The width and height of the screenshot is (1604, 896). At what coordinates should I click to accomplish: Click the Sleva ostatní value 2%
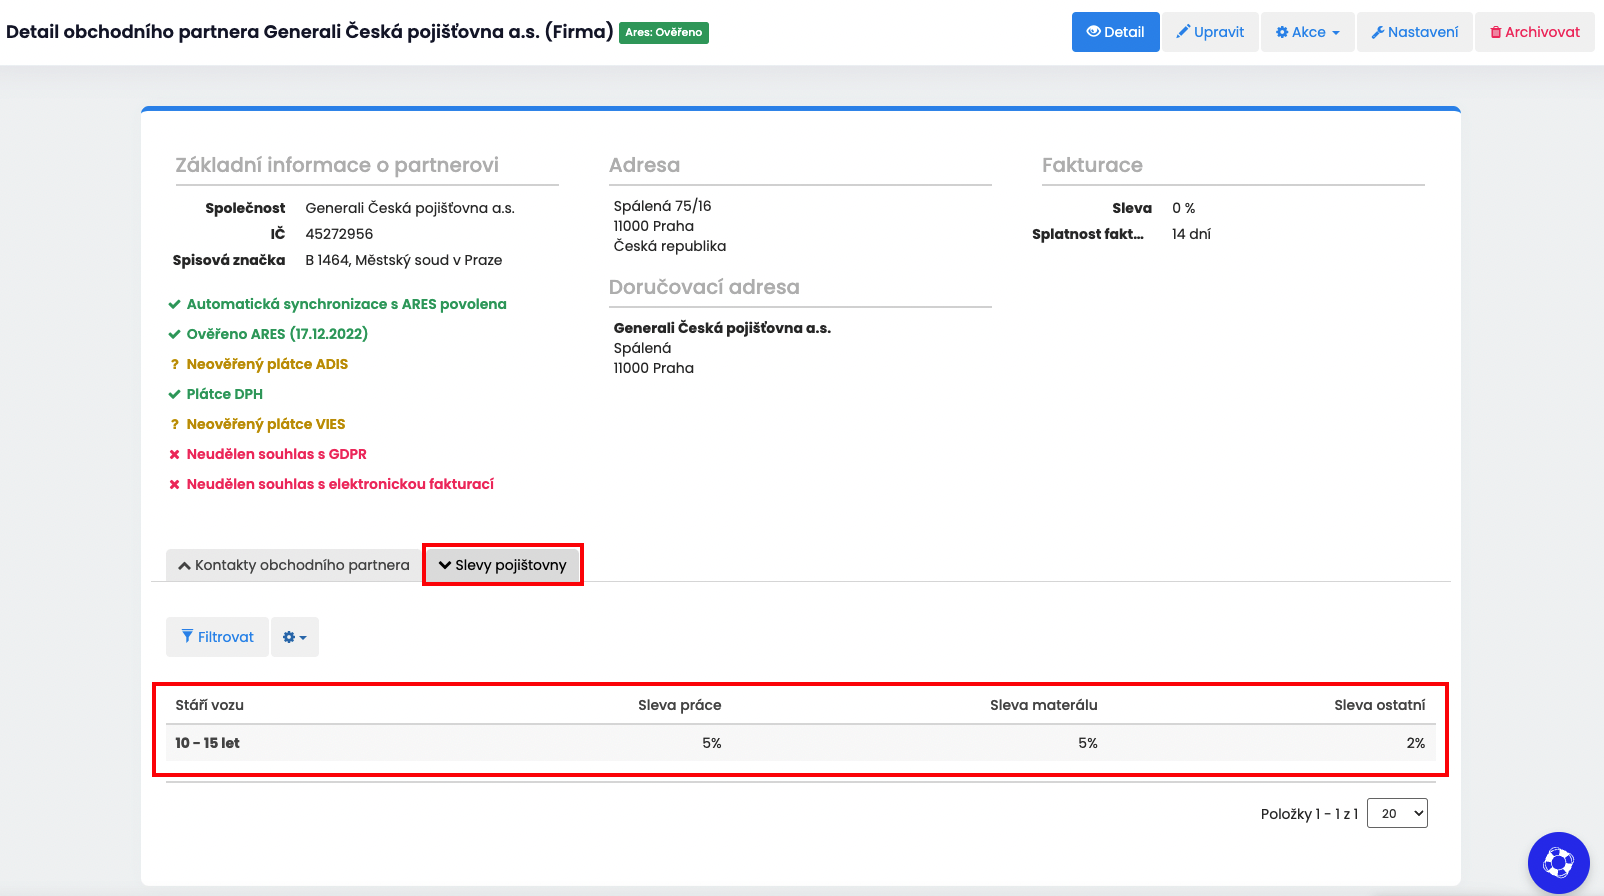[1415, 743]
